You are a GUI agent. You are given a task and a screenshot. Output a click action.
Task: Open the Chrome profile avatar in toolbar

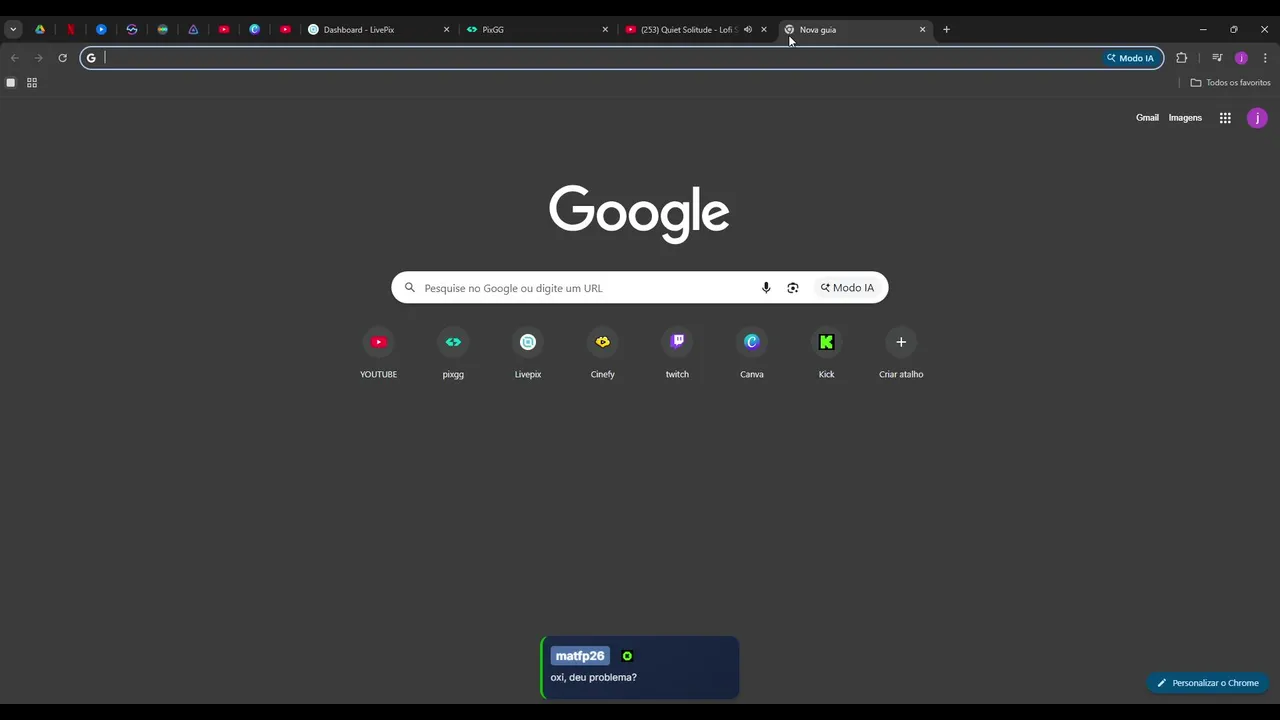pyautogui.click(x=1241, y=58)
